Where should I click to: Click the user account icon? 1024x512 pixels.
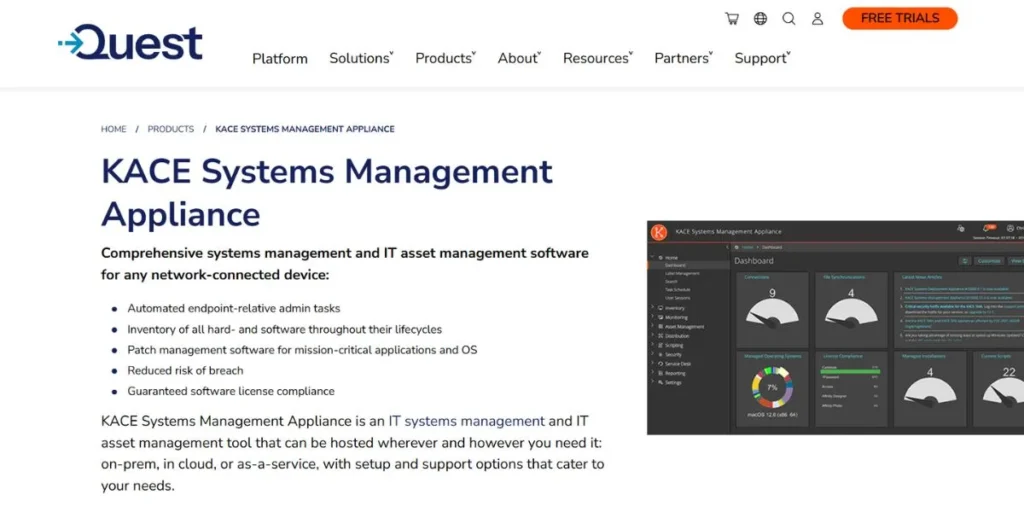pyautogui.click(x=818, y=18)
